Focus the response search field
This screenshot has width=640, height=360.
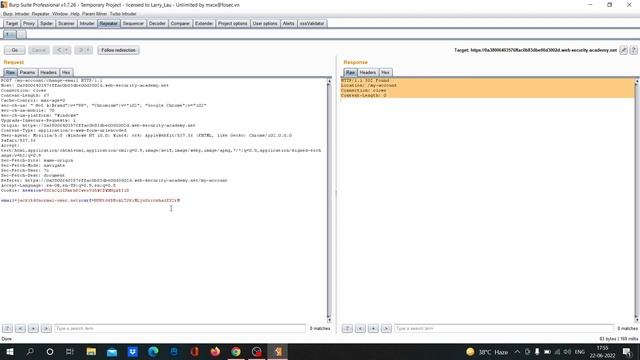[504, 328]
